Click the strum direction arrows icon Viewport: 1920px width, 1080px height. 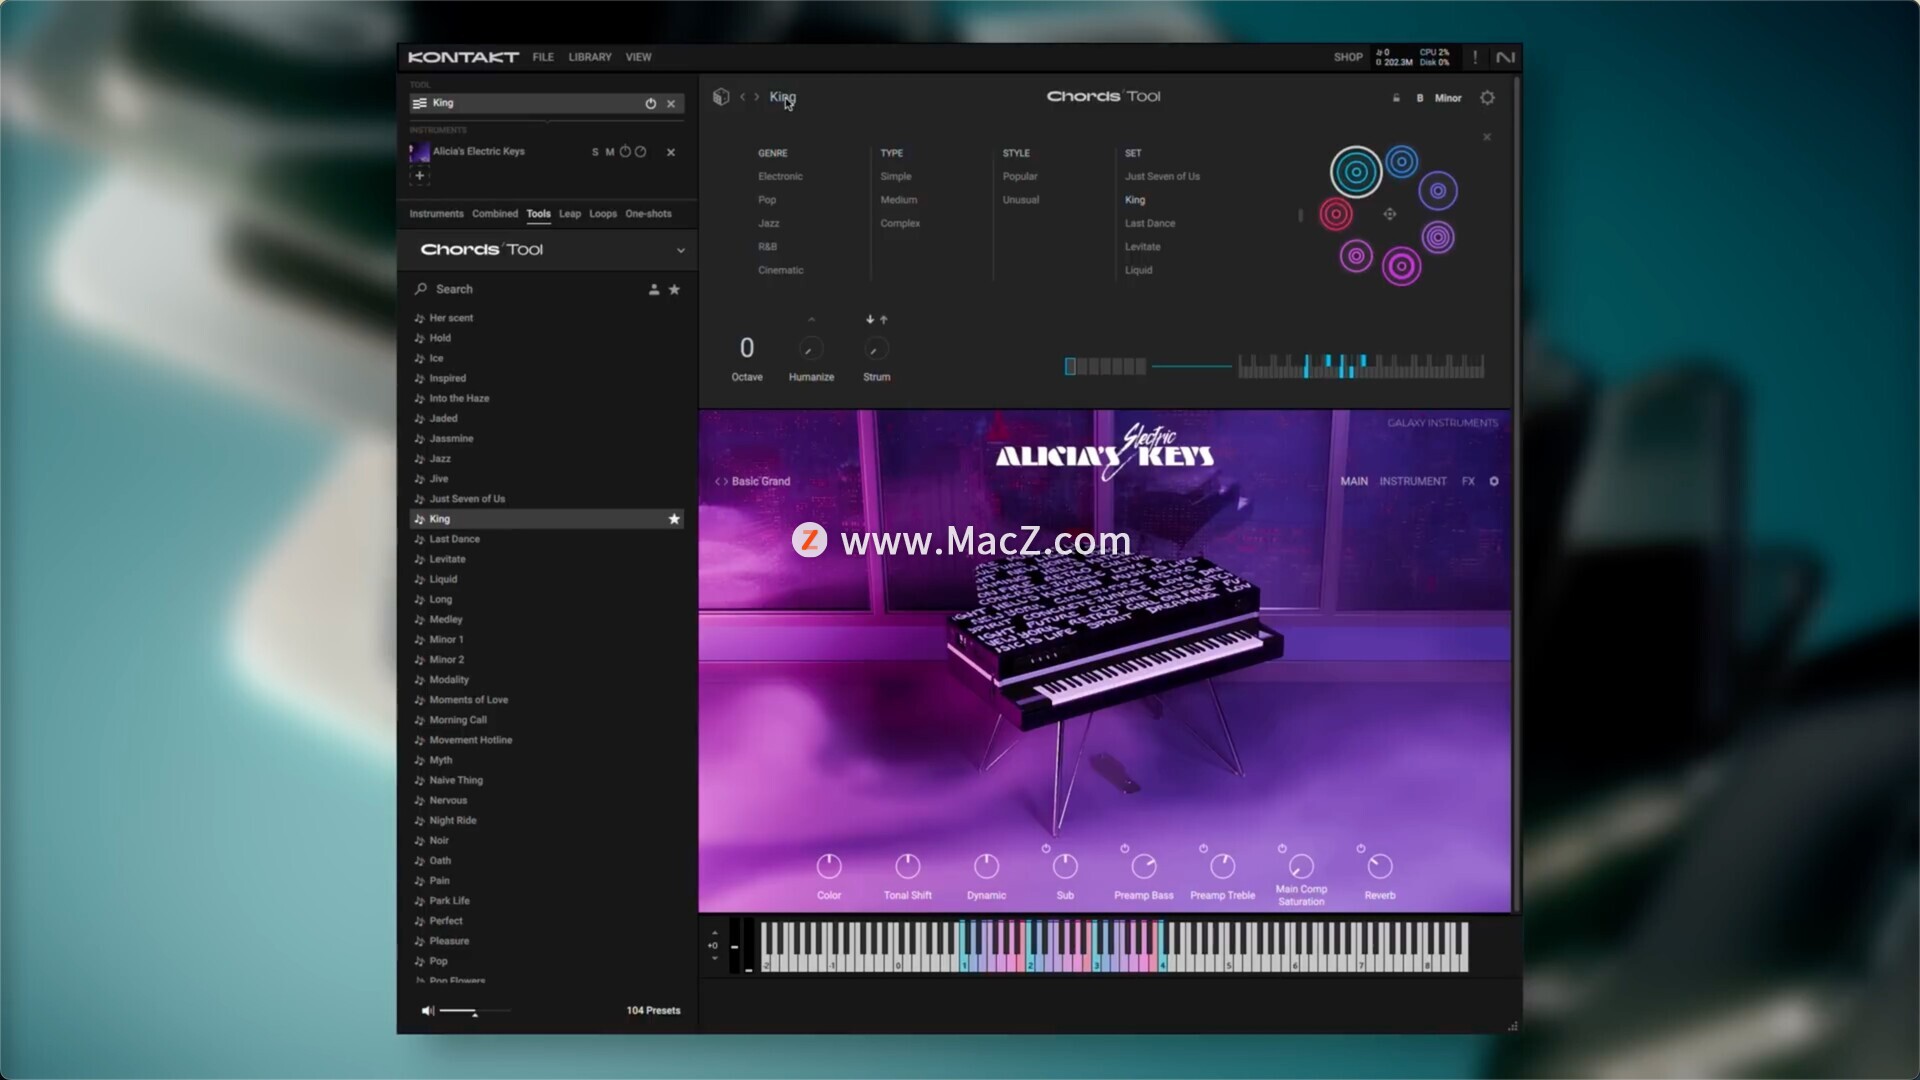tap(876, 320)
